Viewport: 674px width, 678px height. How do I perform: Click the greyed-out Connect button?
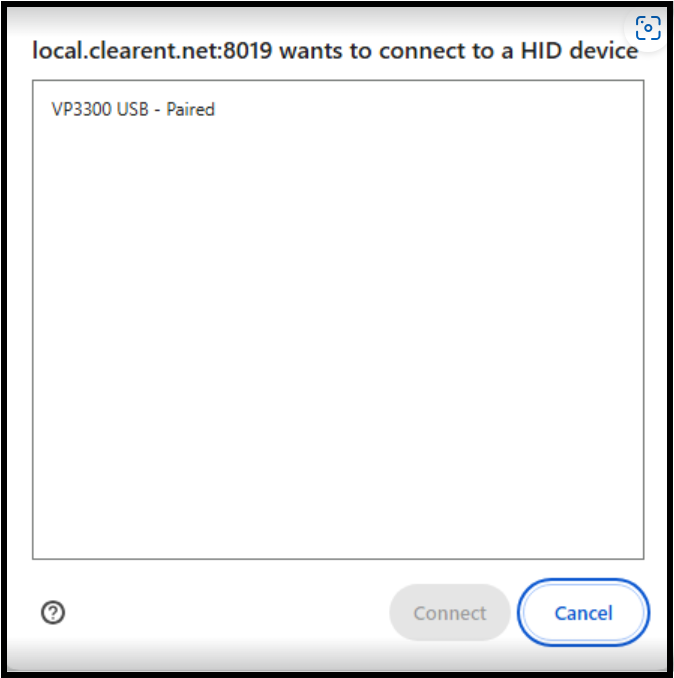click(450, 612)
